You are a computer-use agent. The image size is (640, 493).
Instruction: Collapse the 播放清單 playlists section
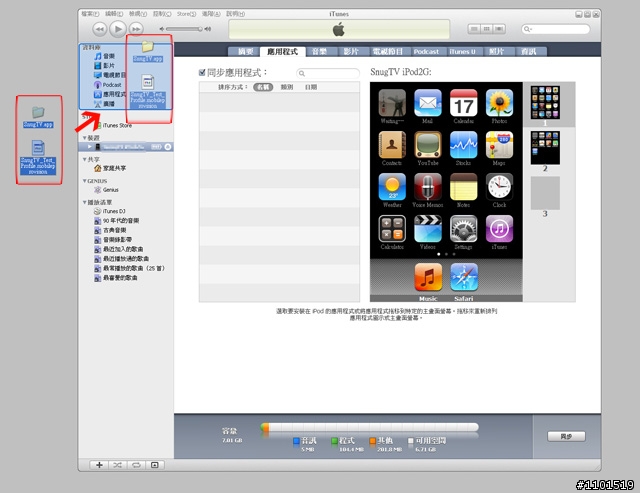coord(84,202)
